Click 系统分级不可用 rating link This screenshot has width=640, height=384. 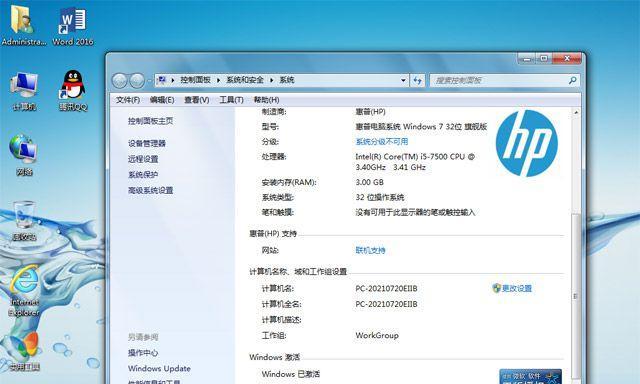382,142
